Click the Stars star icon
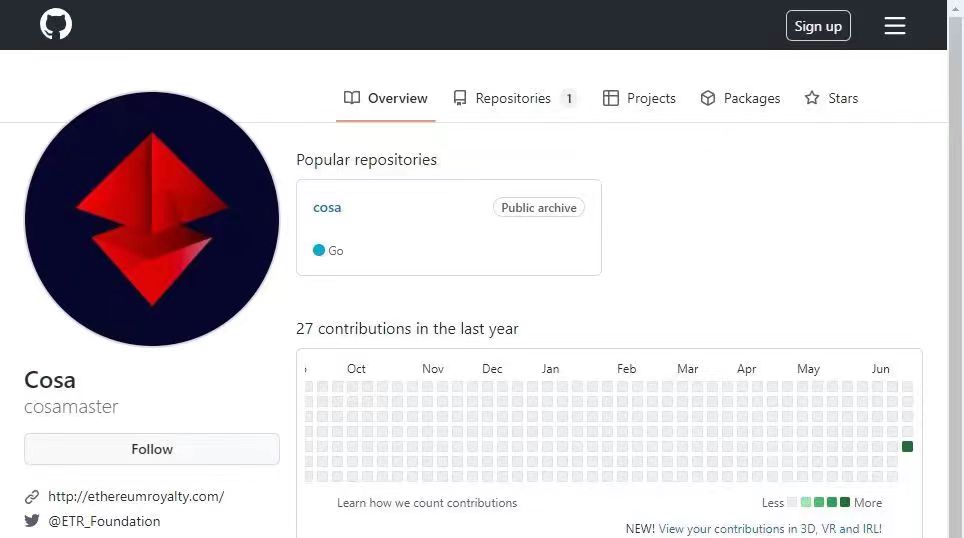 (x=812, y=98)
